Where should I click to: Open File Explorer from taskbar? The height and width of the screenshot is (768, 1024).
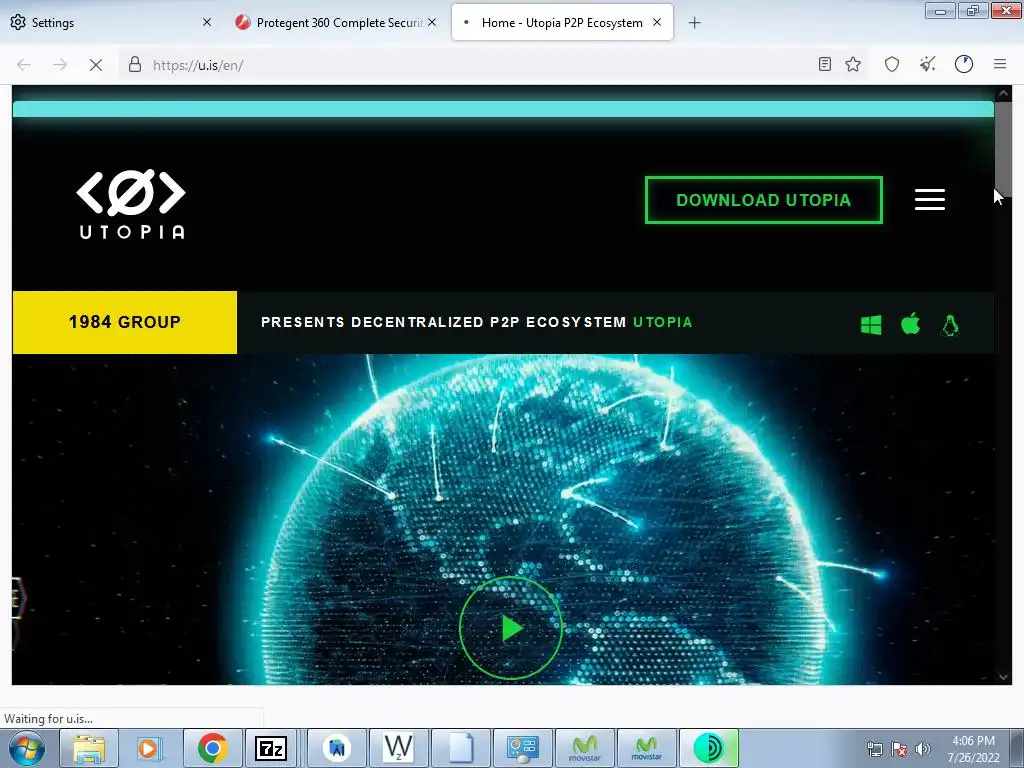(88, 748)
